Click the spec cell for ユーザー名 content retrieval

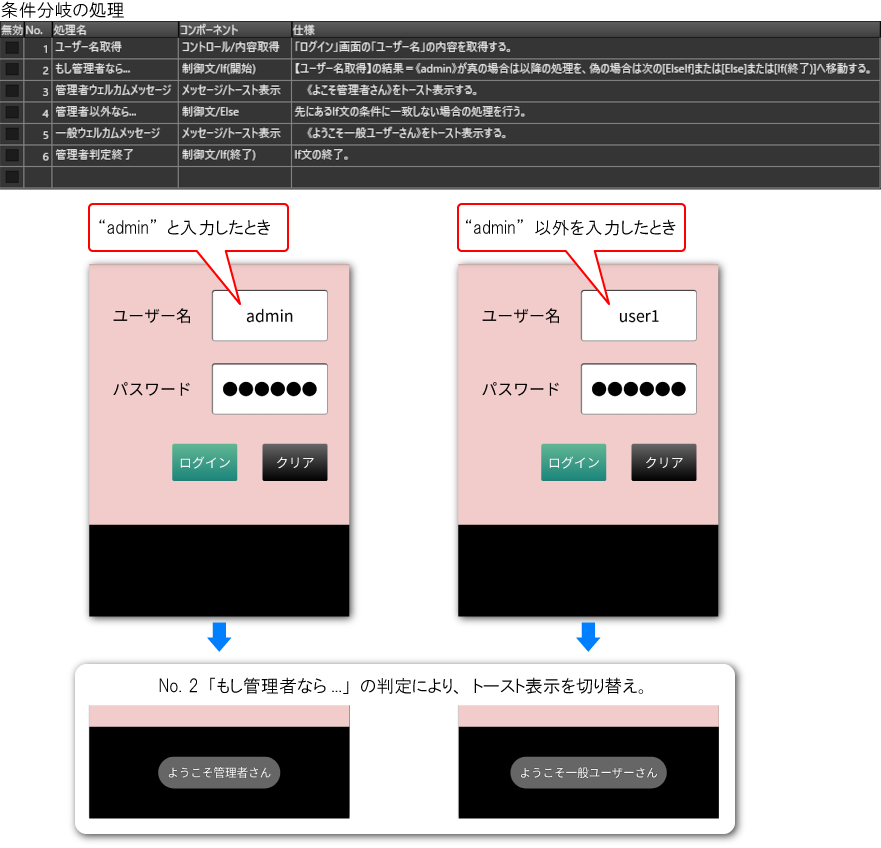tap(586, 47)
